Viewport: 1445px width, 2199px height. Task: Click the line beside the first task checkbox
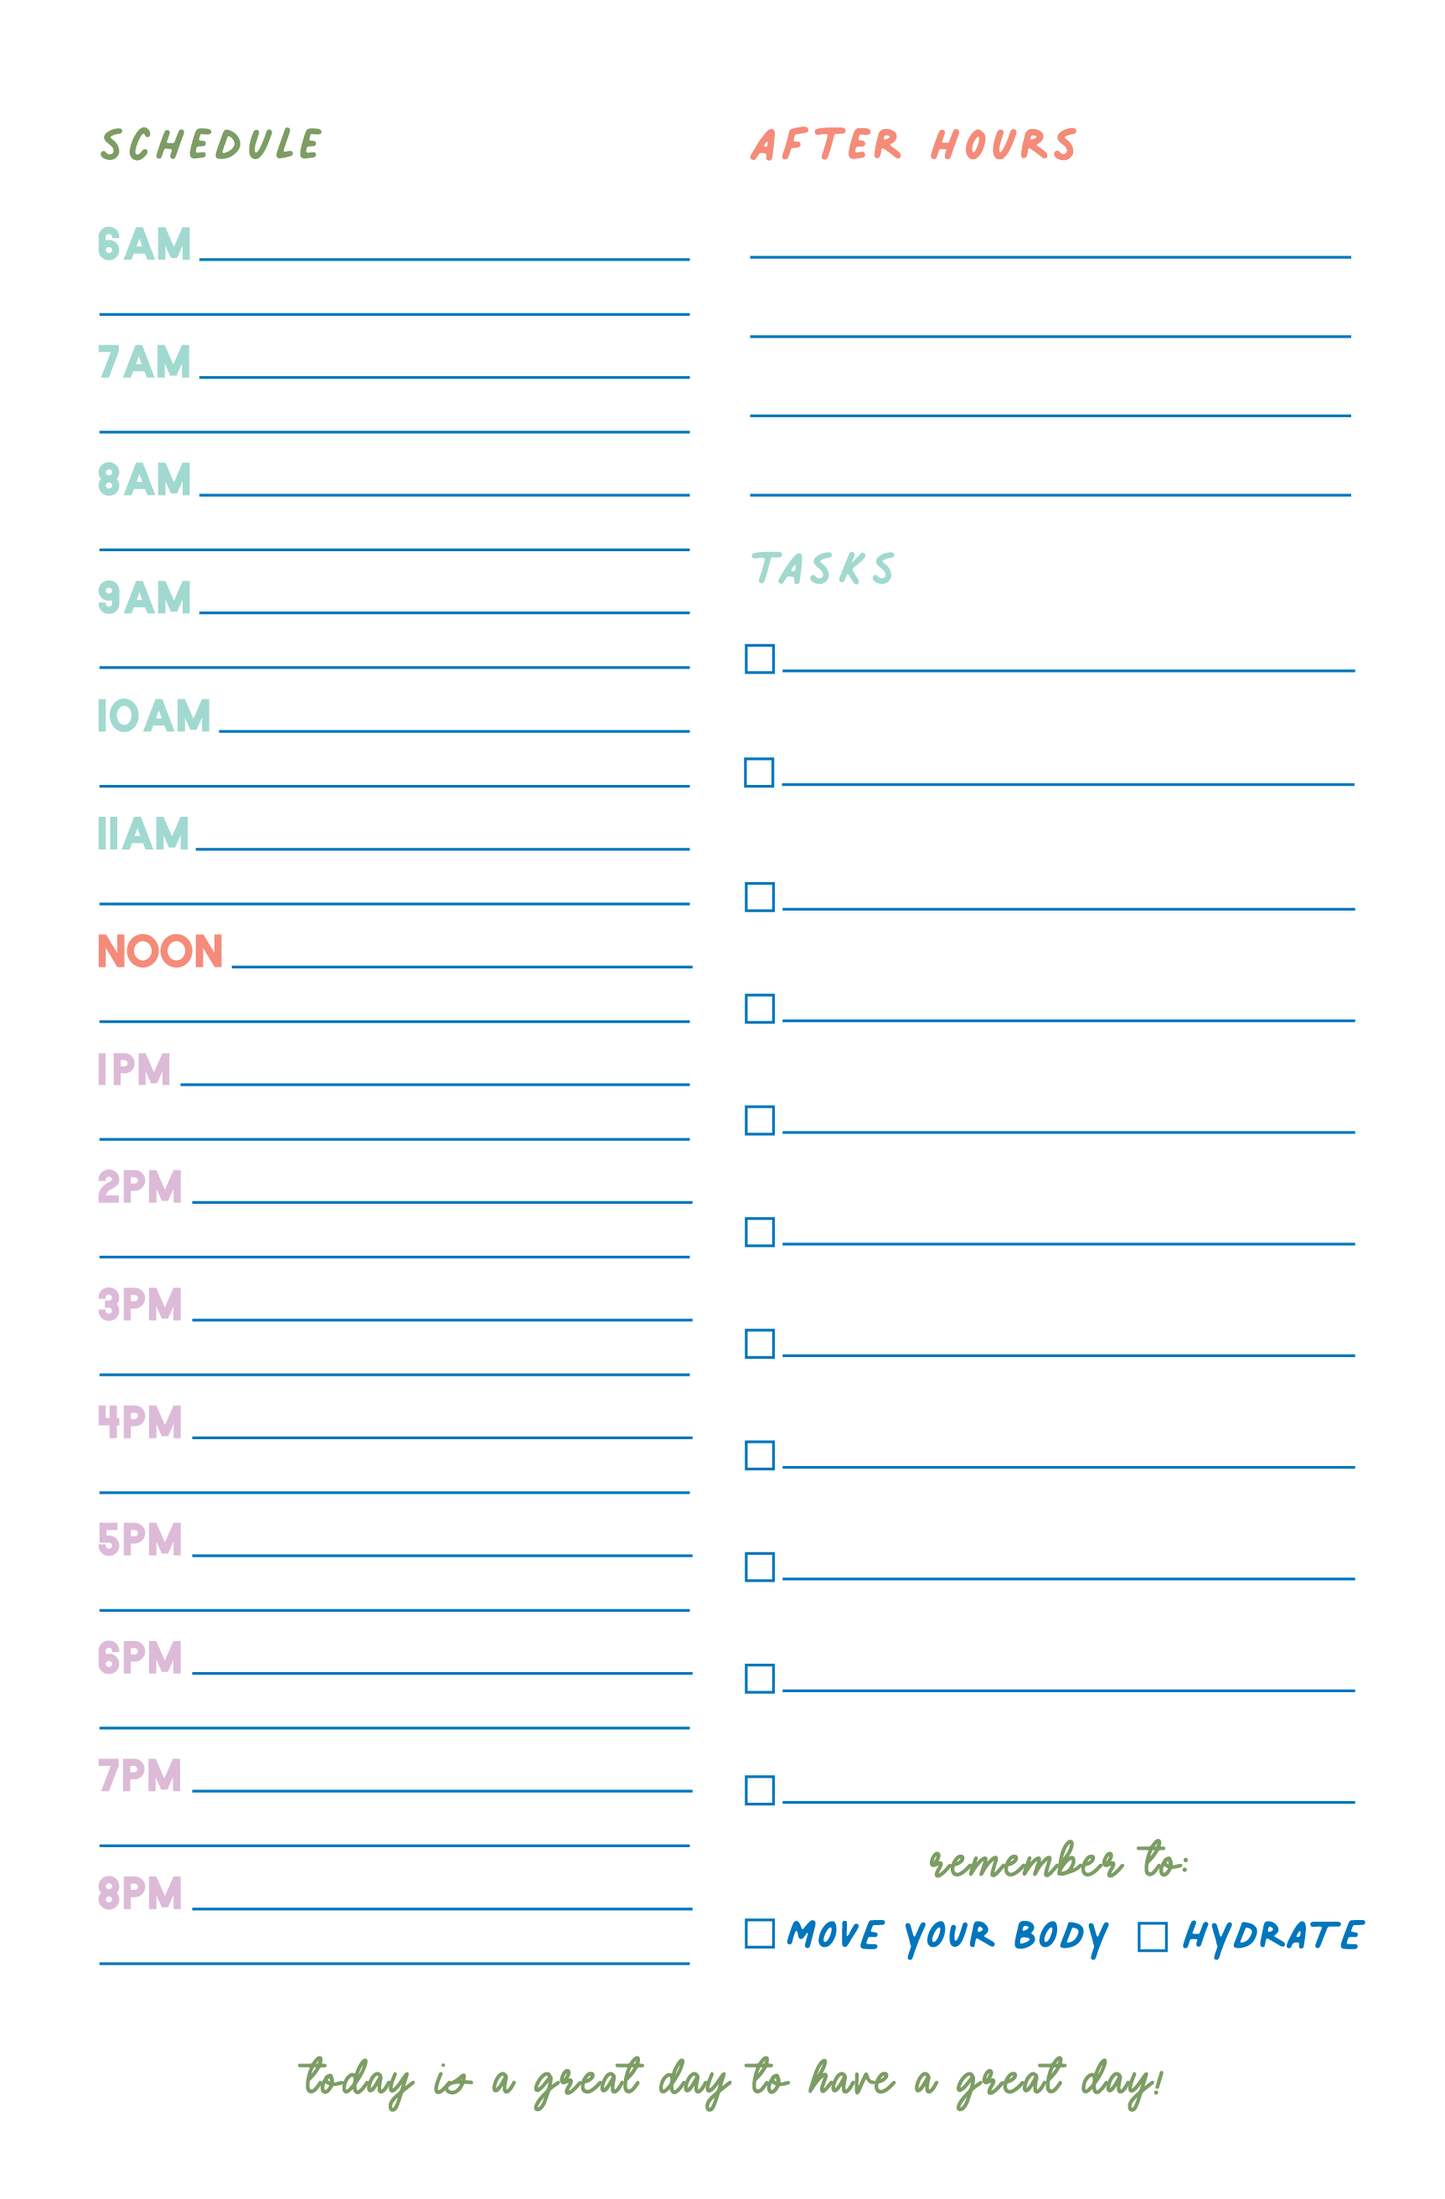coord(1068,668)
